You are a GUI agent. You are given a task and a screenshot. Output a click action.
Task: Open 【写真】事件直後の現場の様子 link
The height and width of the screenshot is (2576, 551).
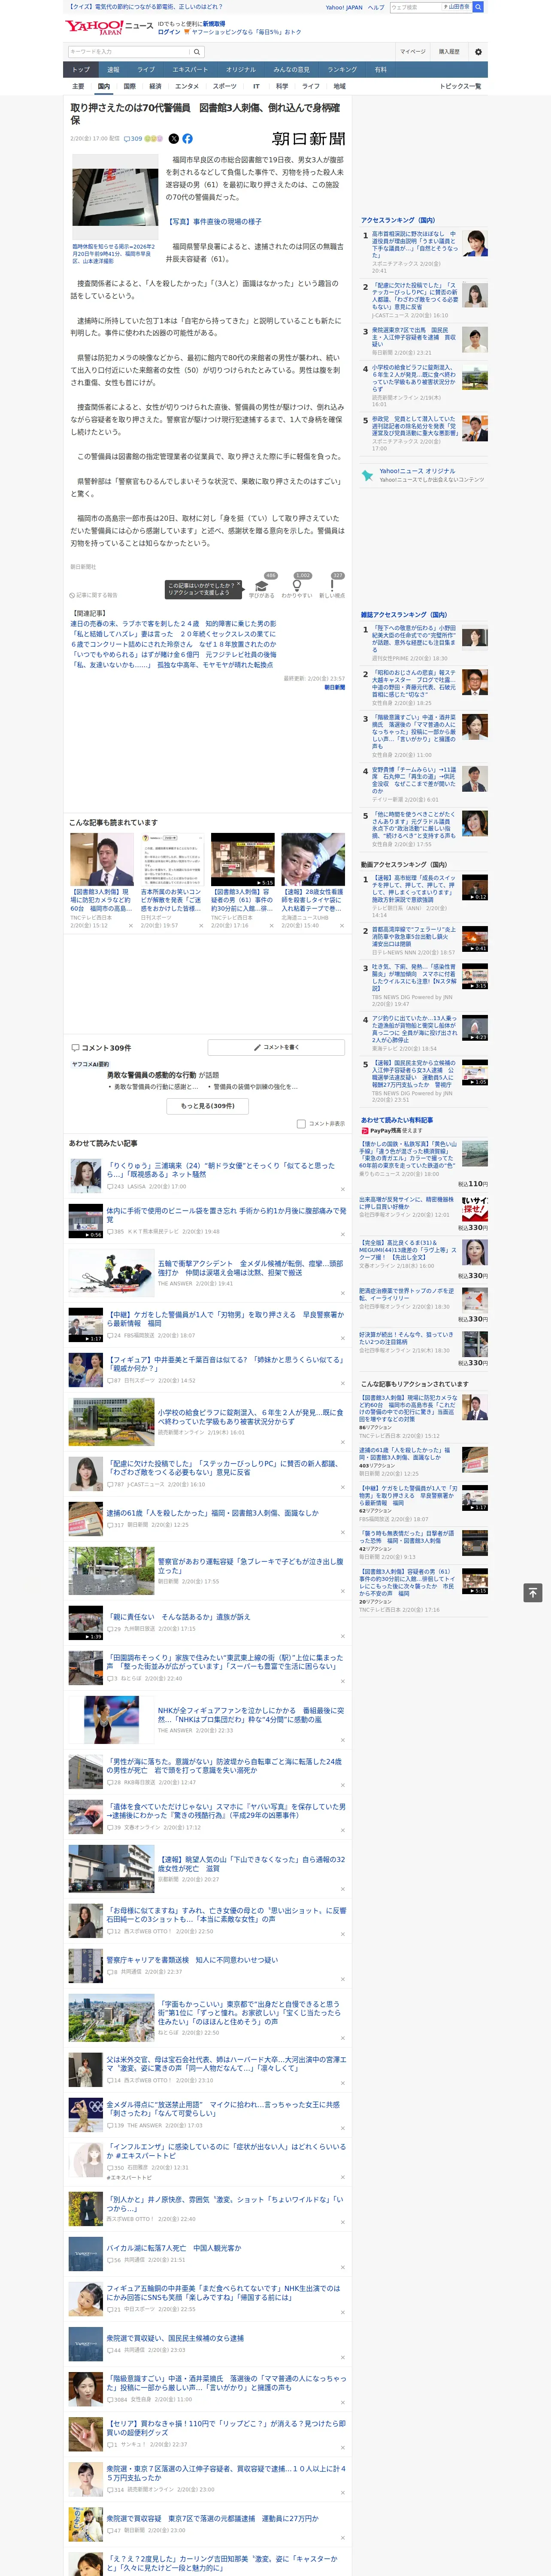tap(214, 222)
